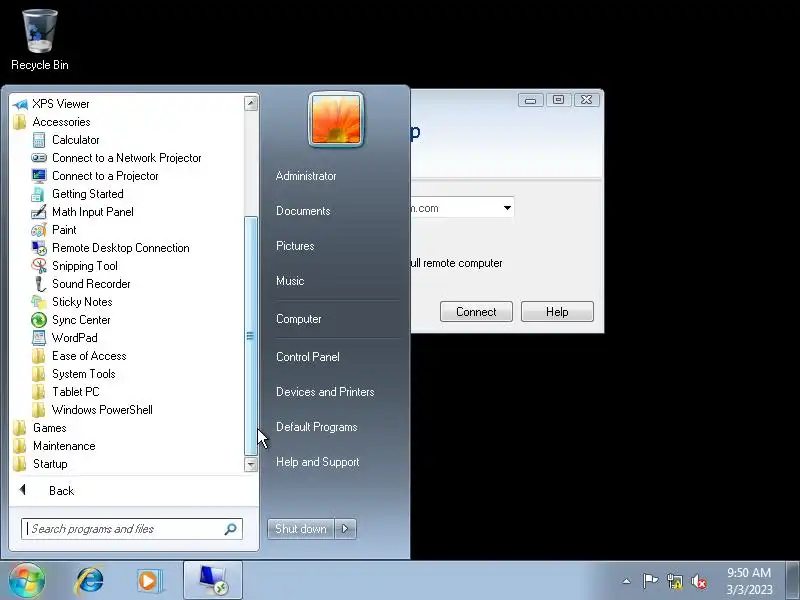
Task: Click the programs list scrollbar down arrow
Action: tap(251, 464)
